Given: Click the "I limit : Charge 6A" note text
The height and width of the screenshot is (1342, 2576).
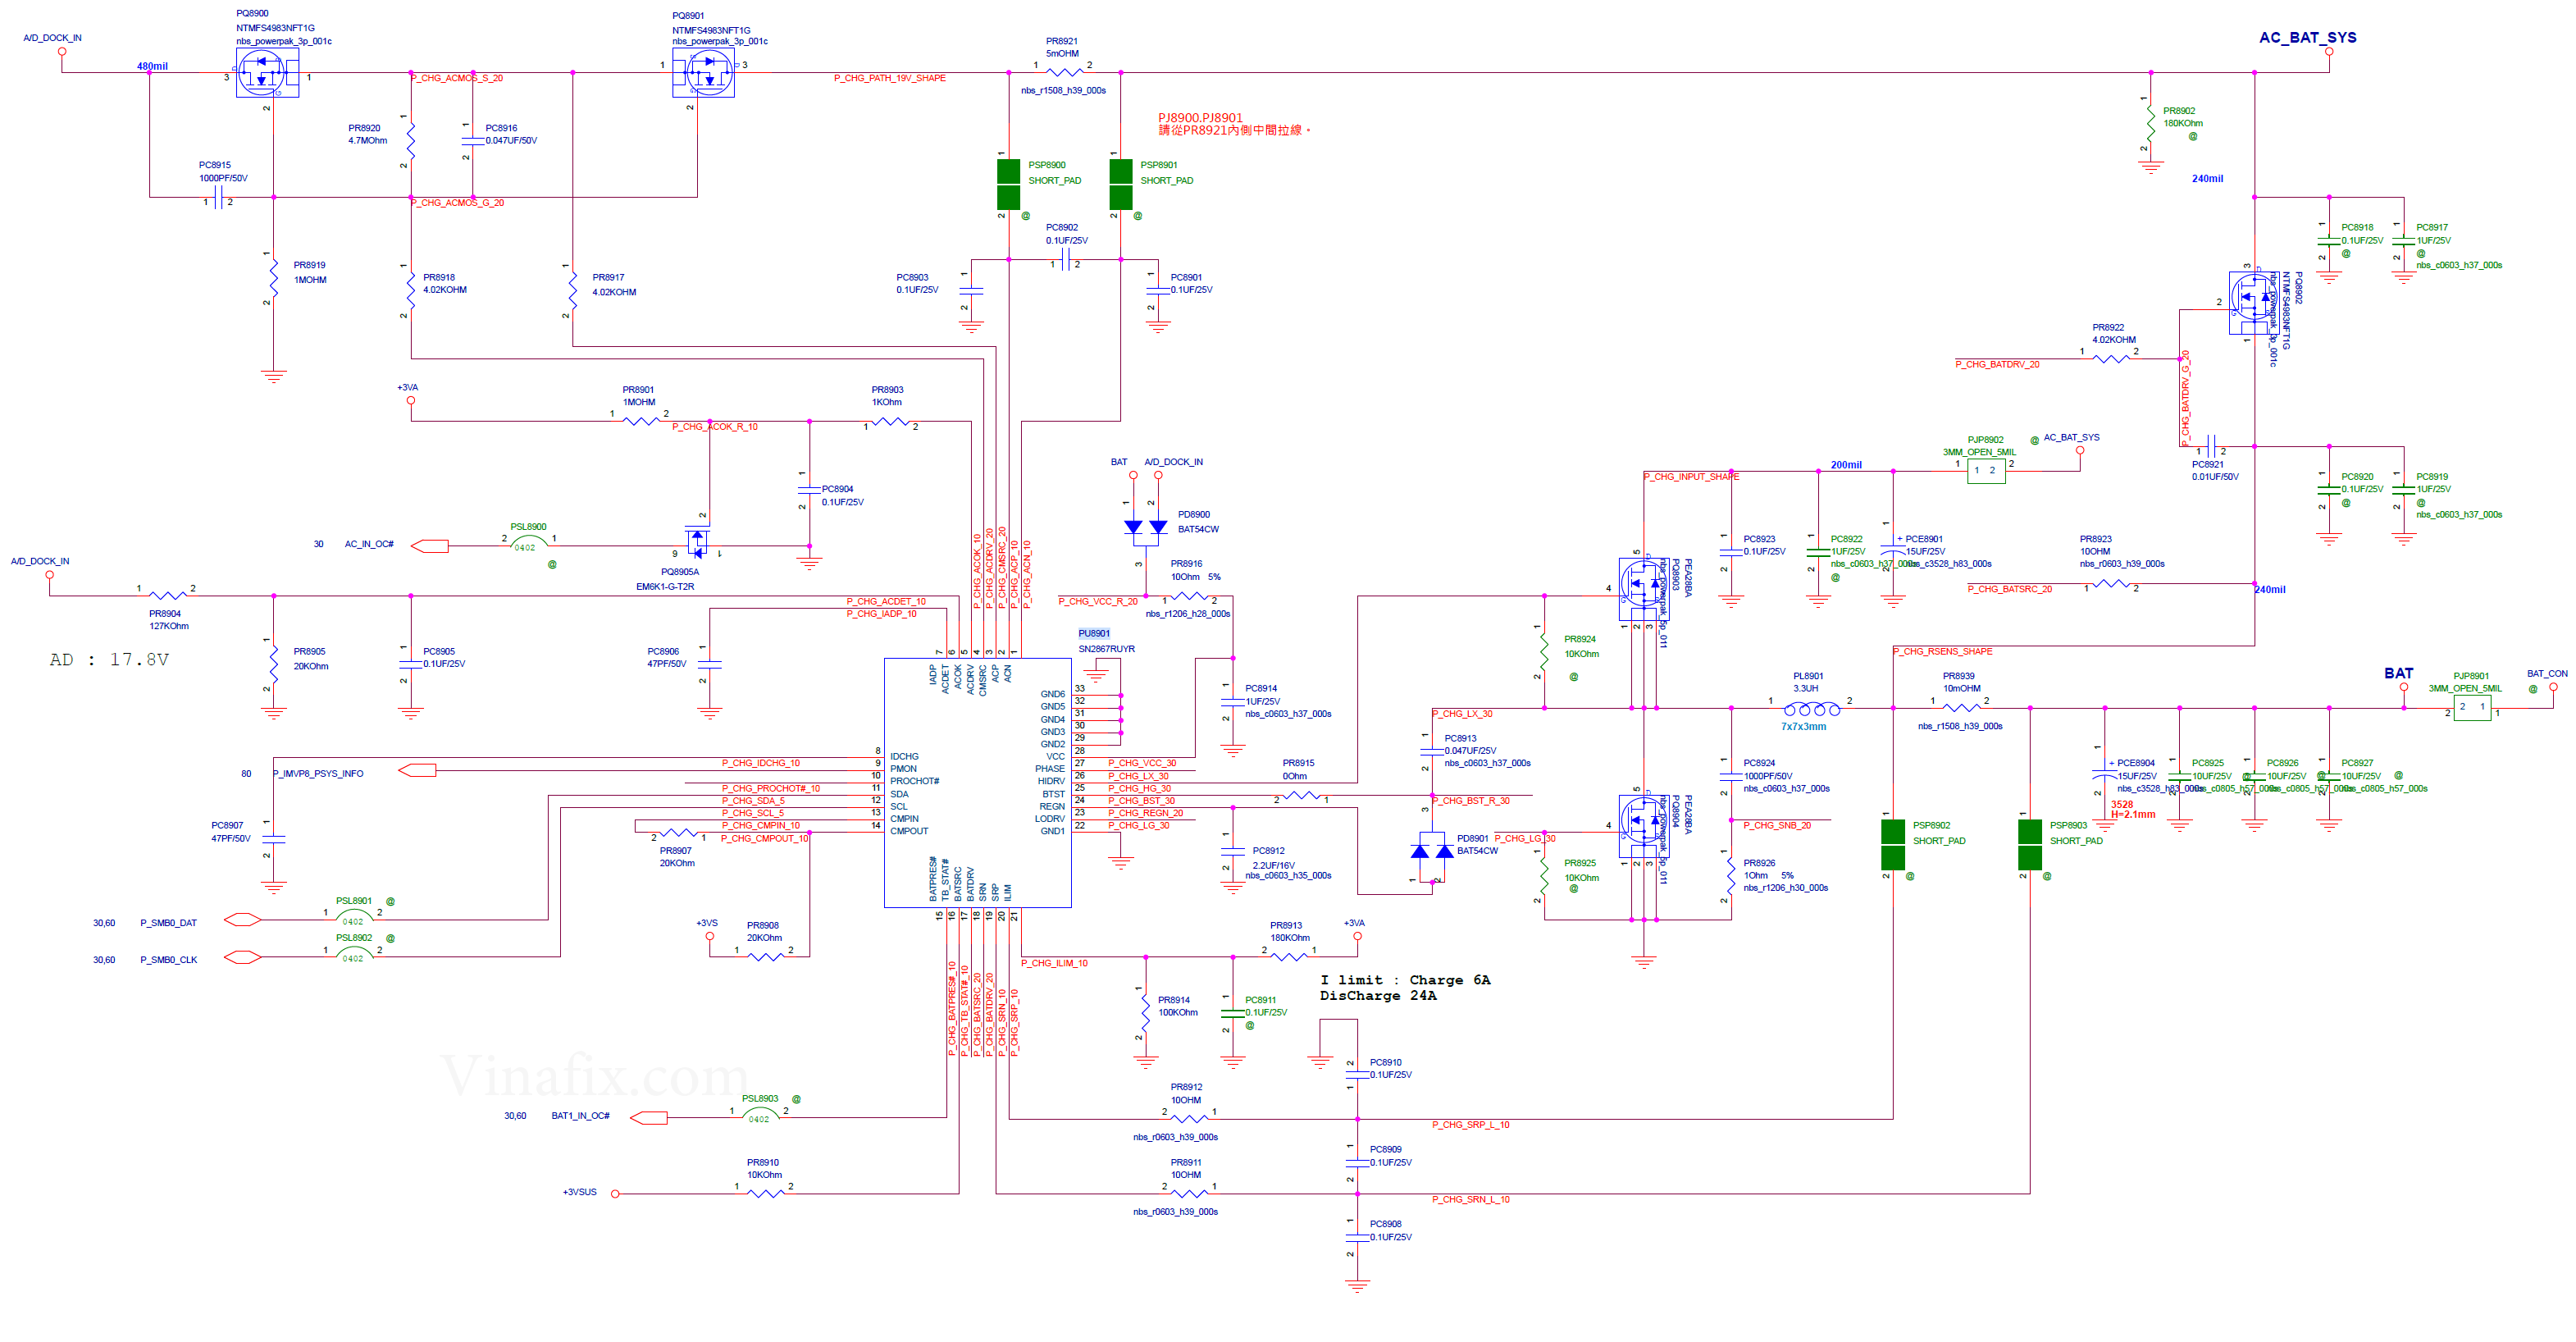Looking at the screenshot, I should (x=1404, y=980).
